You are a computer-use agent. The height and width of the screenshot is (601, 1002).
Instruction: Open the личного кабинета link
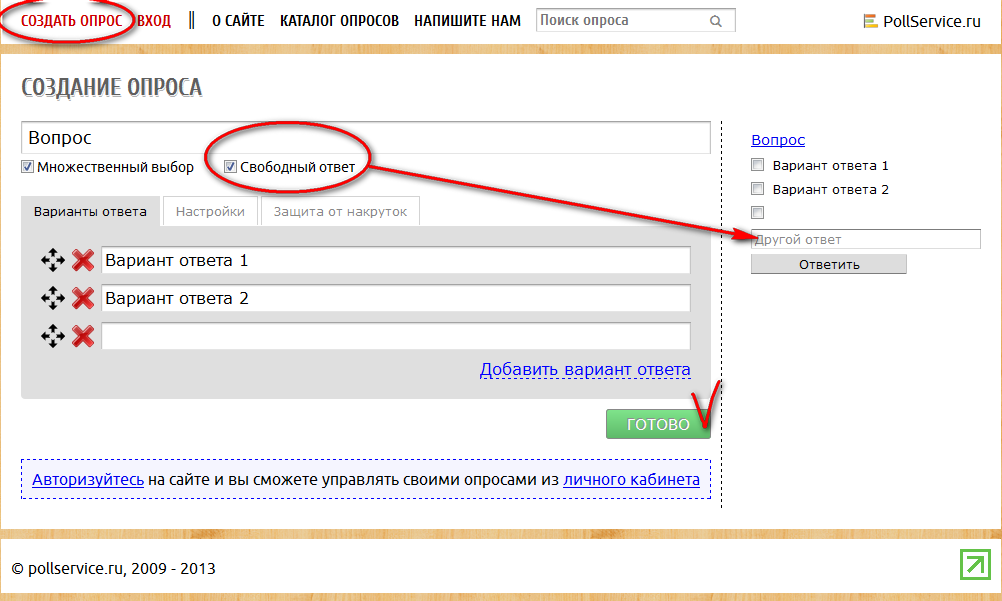tap(631, 480)
